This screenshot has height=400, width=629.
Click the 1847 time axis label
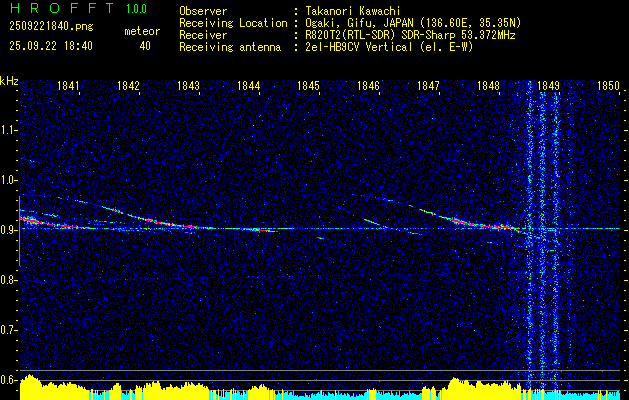428,85
